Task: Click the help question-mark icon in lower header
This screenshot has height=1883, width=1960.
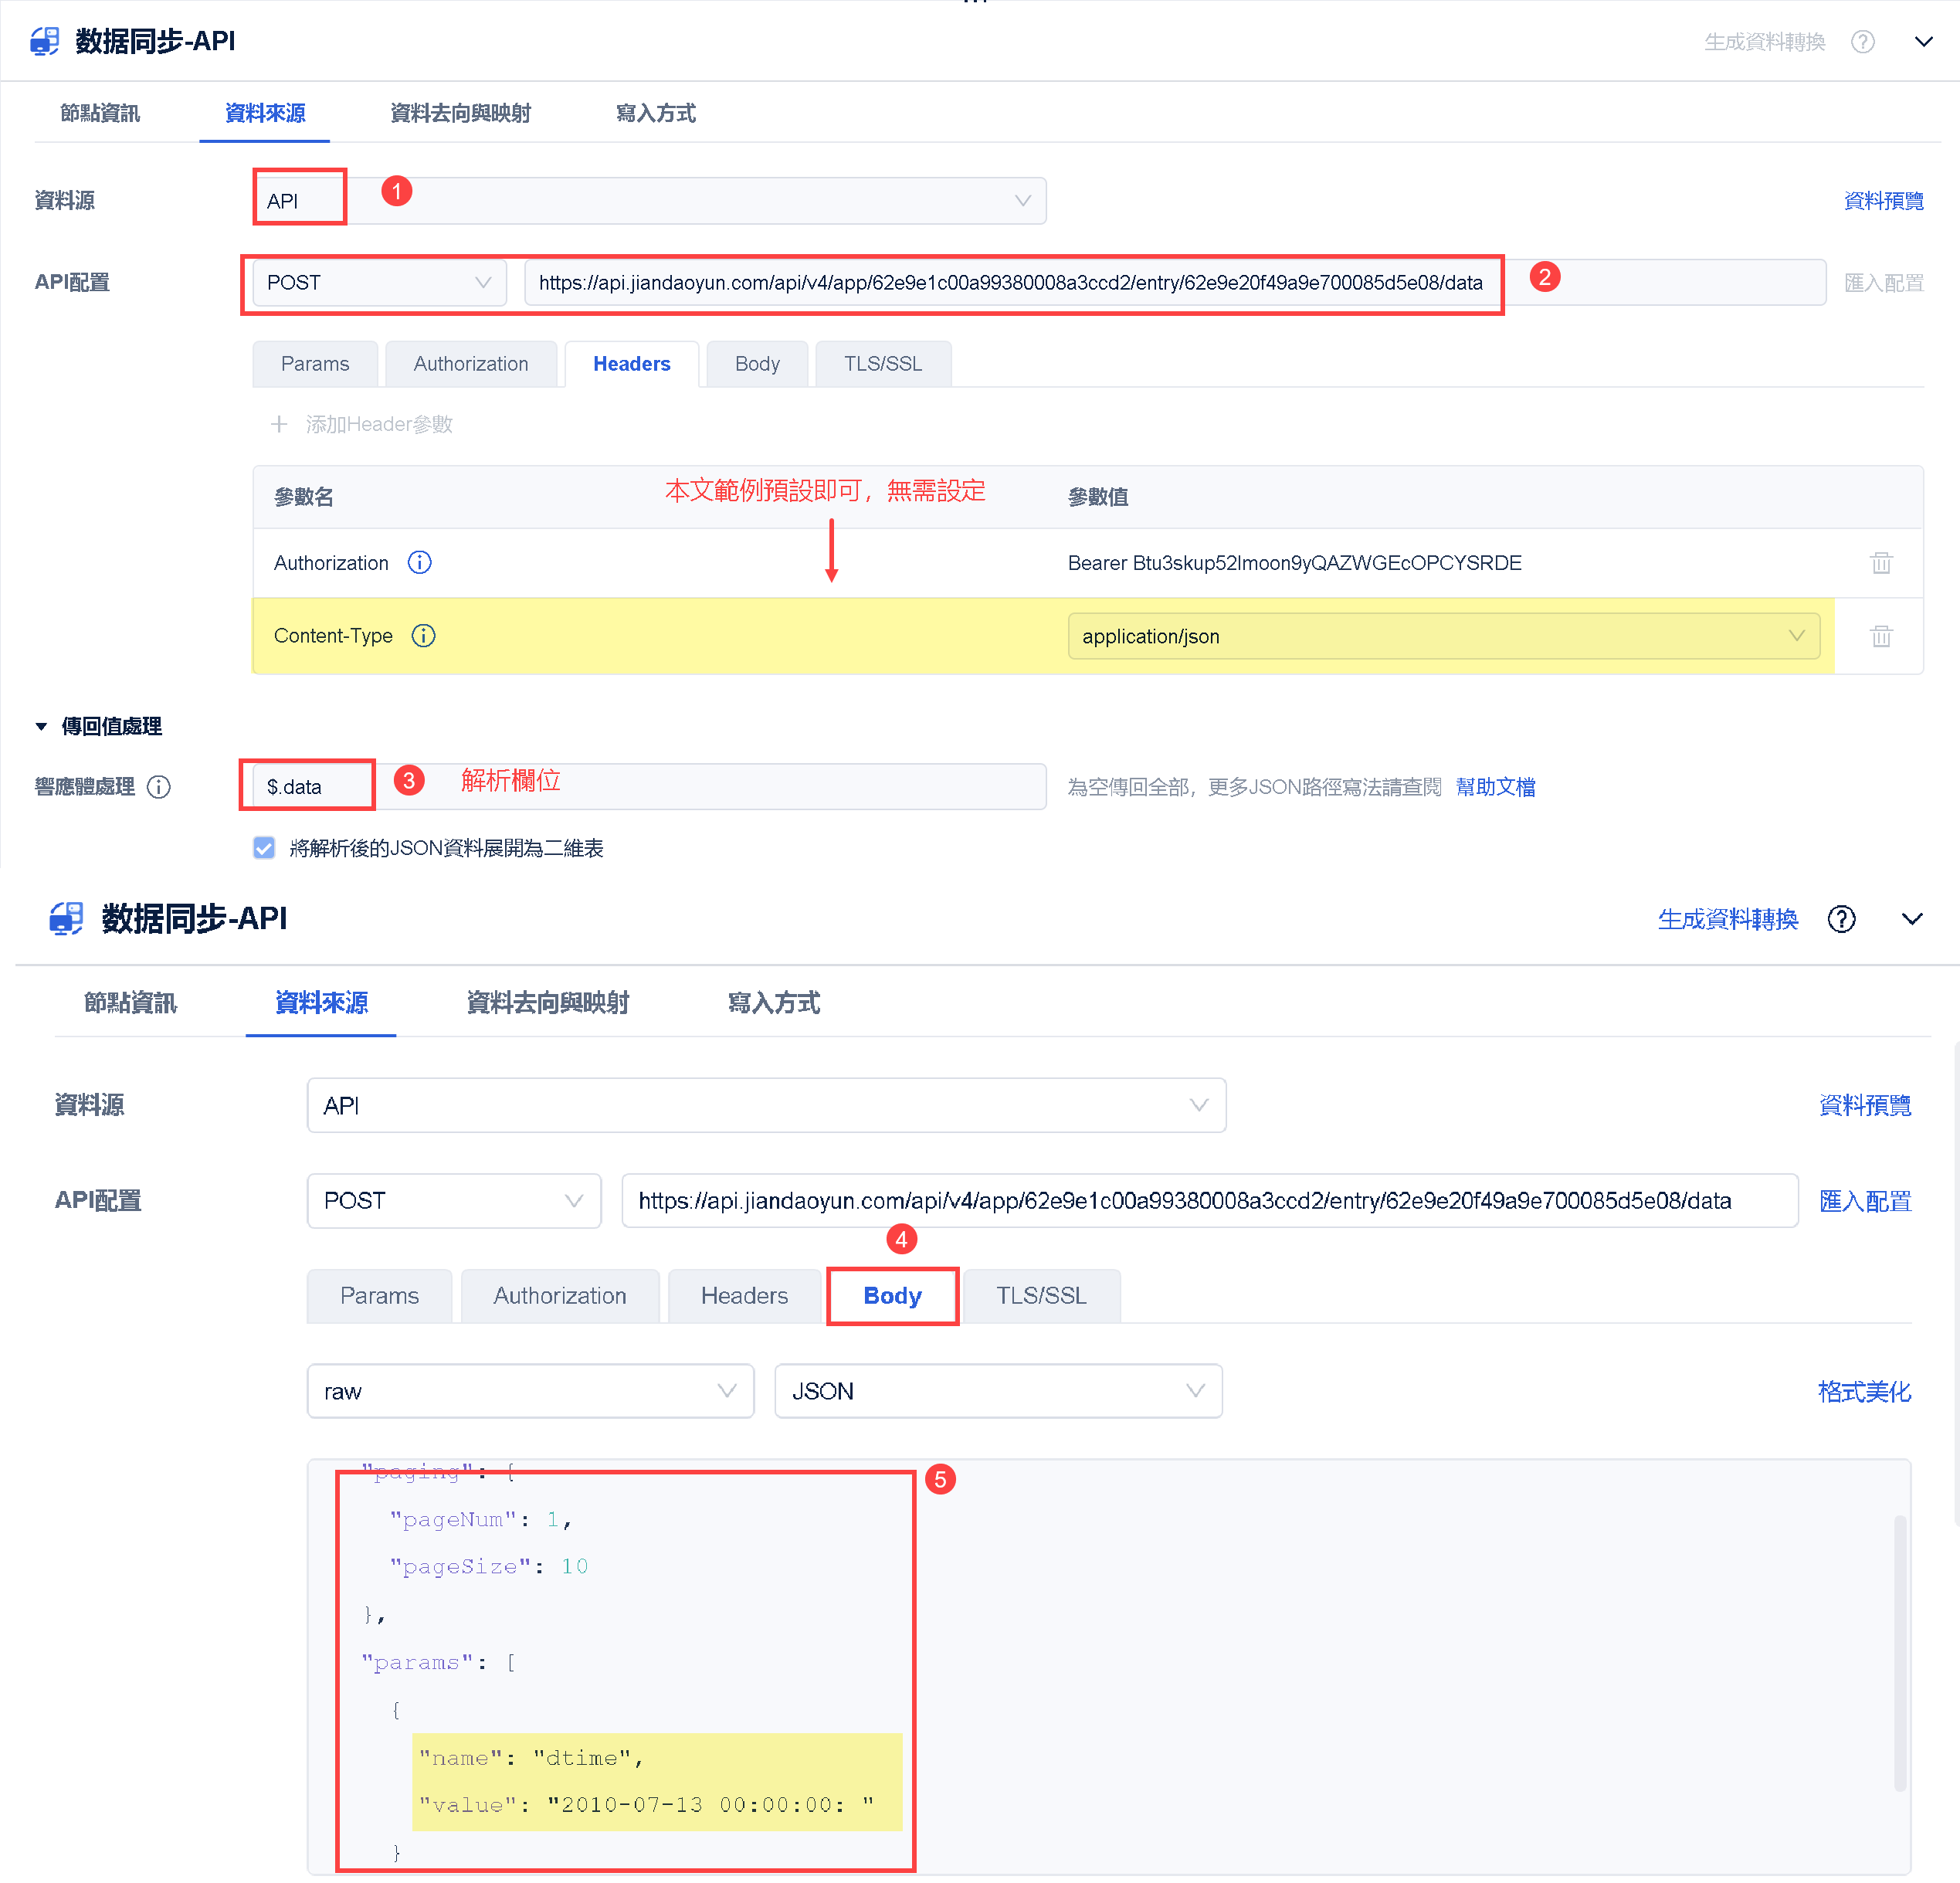Action: click(x=1841, y=919)
